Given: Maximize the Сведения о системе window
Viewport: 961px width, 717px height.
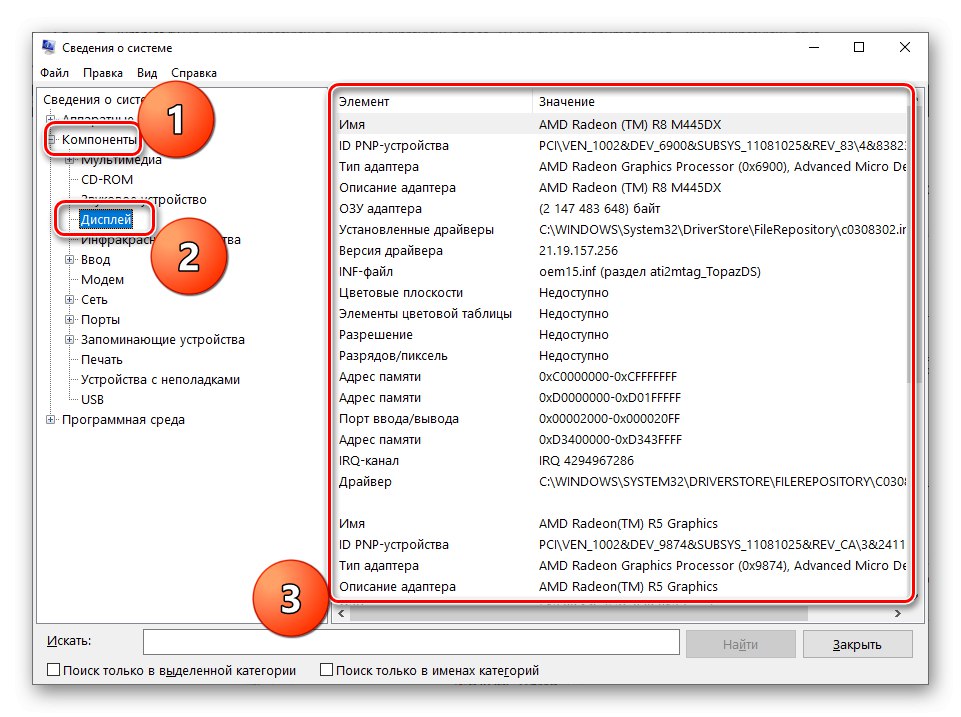Looking at the screenshot, I should 859,47.
